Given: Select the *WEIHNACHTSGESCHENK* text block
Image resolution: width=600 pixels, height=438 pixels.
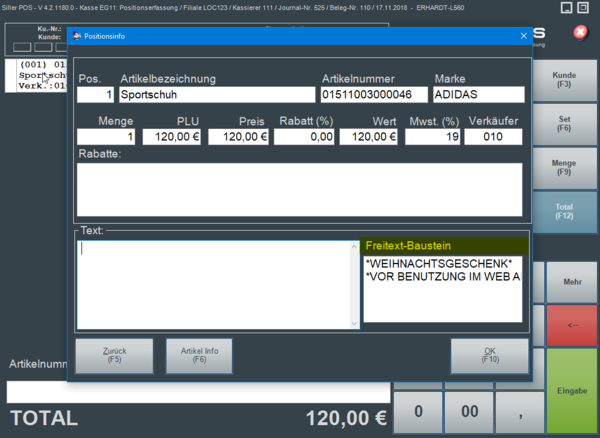Looking at the screenshot, I should point(439,262).
